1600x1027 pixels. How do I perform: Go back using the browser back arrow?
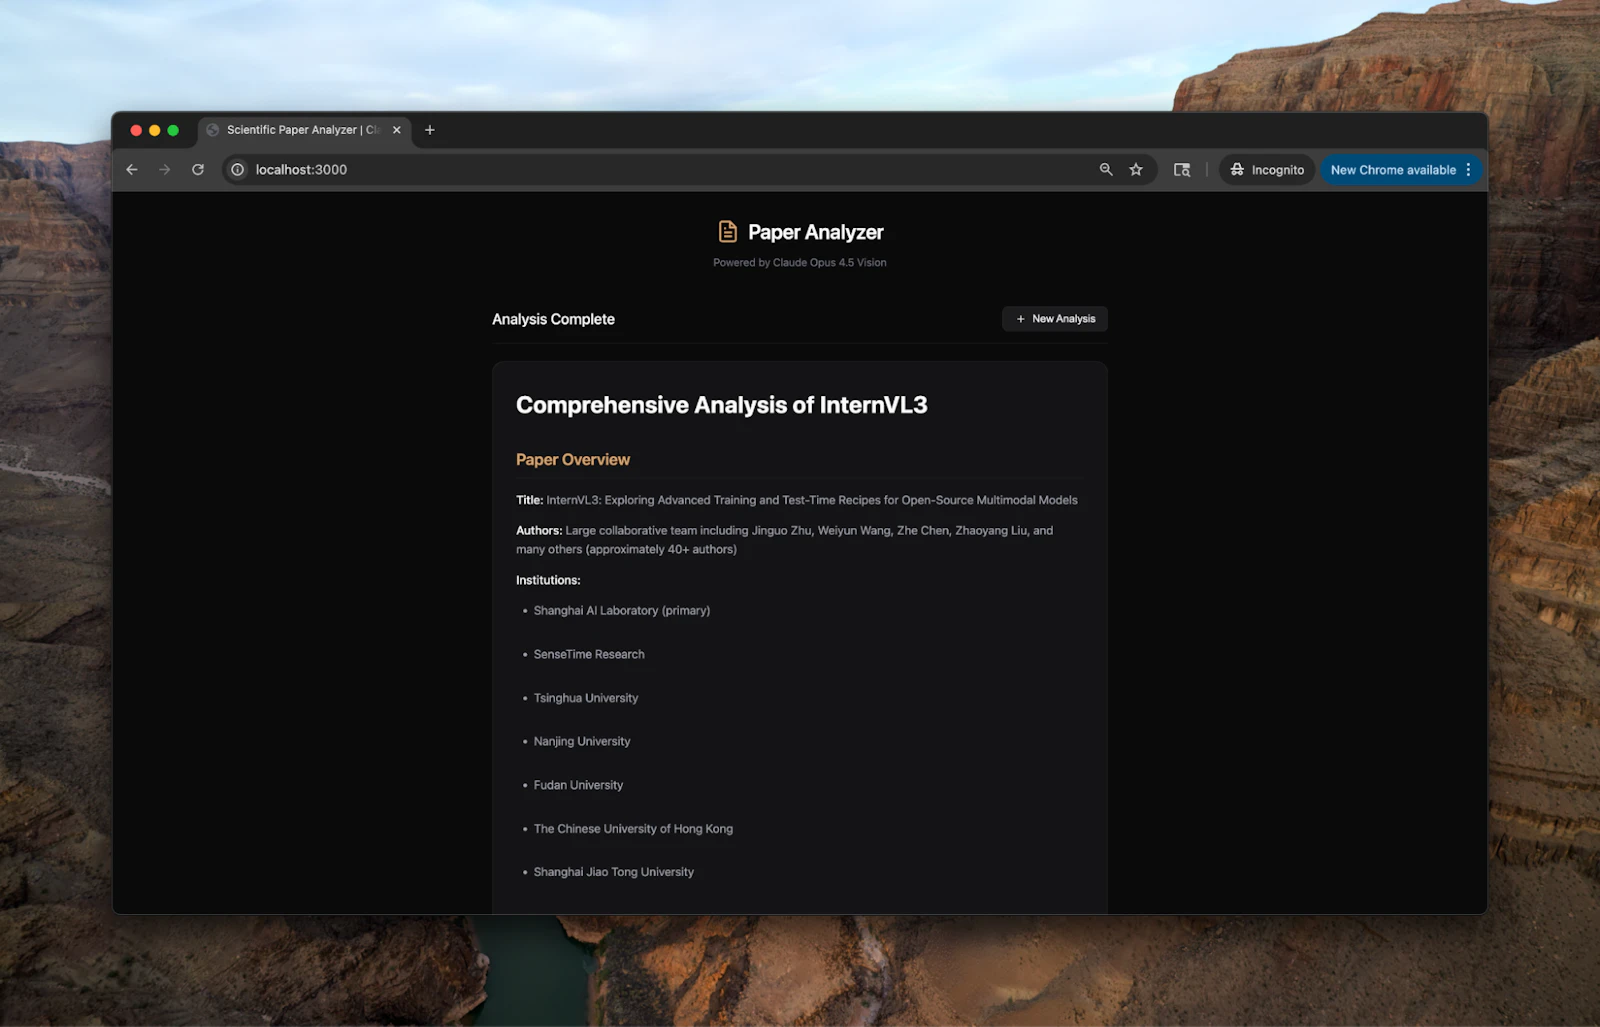(x=132, y=170)
